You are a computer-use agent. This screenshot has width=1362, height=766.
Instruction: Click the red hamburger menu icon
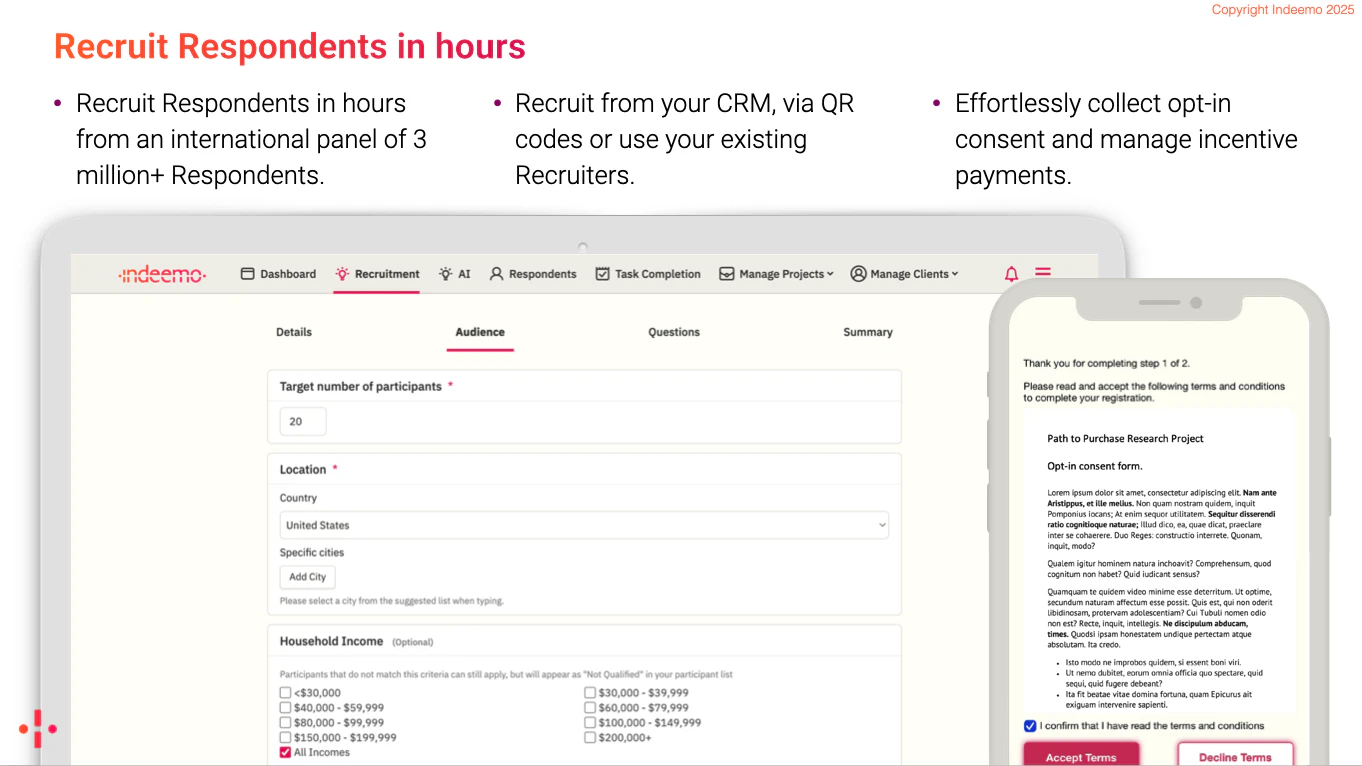click(x=1042, y=272)
